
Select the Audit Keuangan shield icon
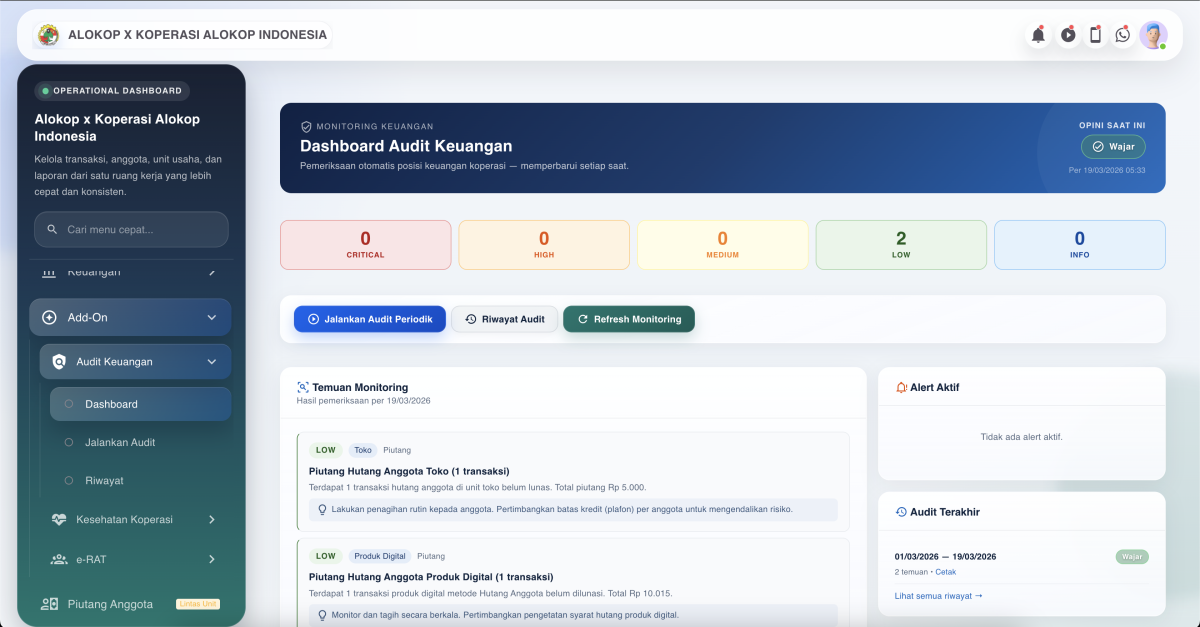[59, 361]
